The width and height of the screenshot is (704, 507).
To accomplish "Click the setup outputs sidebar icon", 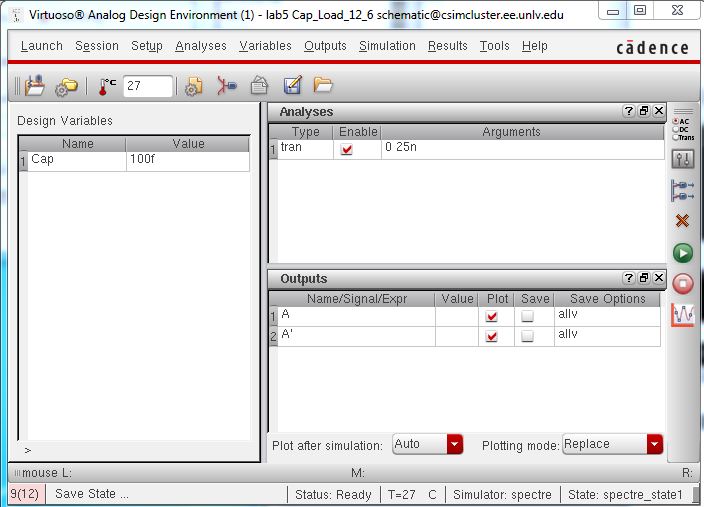I will tap(682, 190).
